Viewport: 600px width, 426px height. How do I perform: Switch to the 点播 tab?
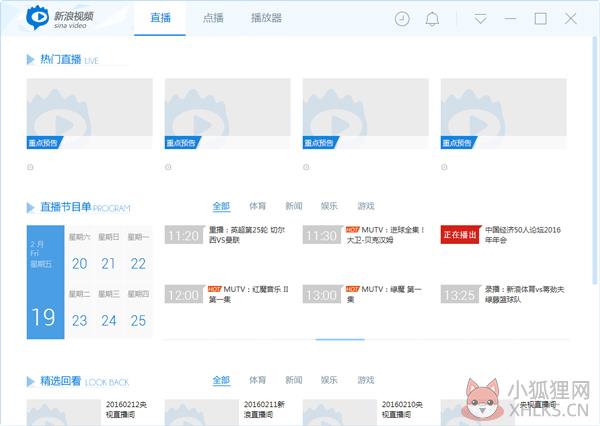coord(213,18)
